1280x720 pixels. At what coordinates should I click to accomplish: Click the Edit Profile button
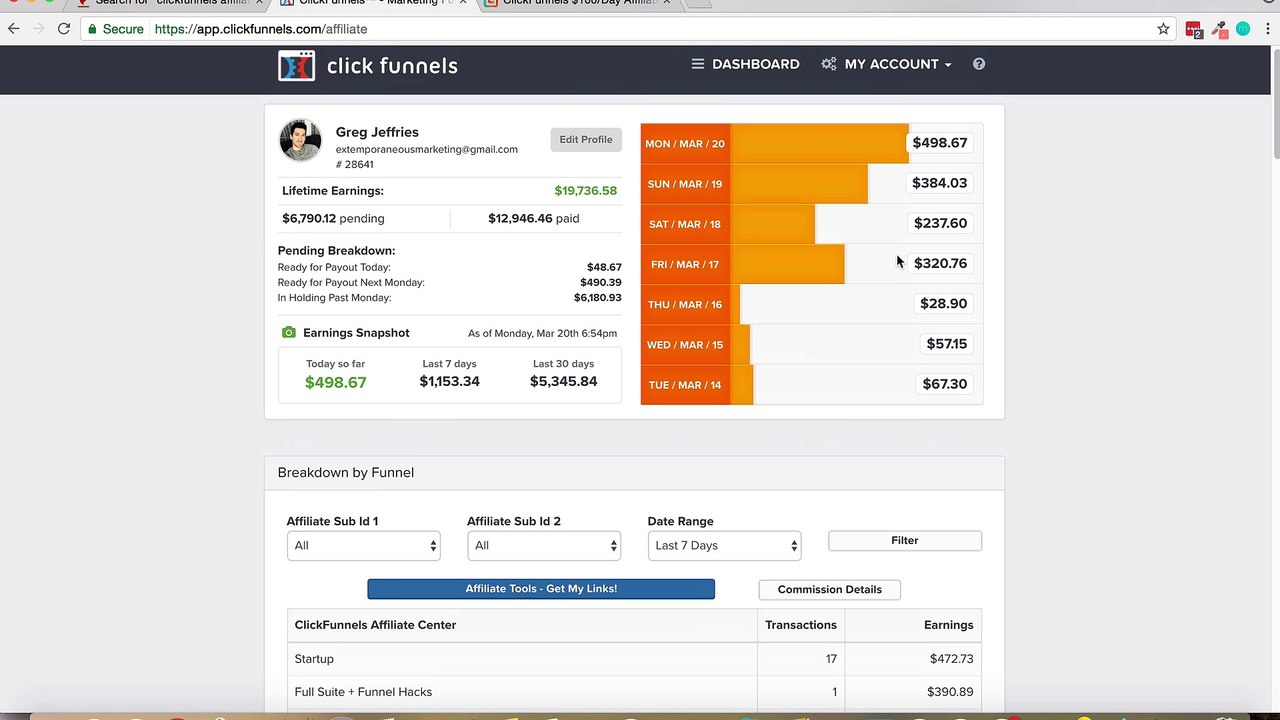pos(586,140)
